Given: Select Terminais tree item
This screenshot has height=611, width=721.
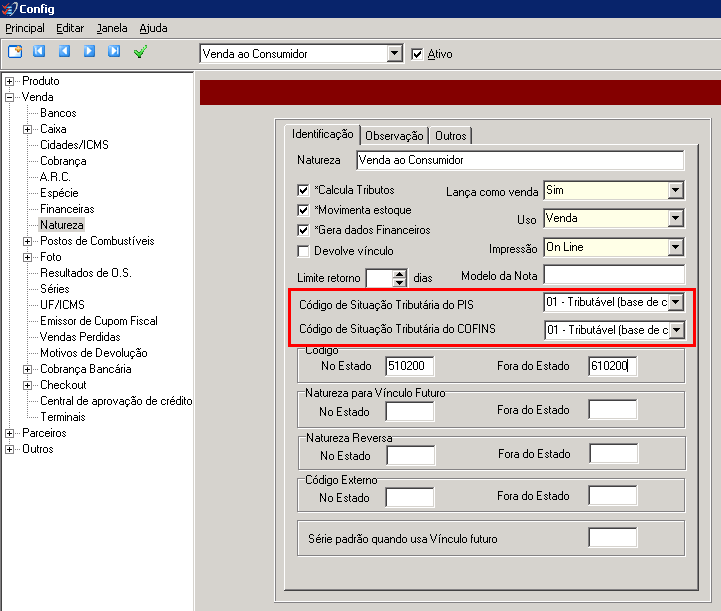Looking at the screenshot, I should click(63, 417).
